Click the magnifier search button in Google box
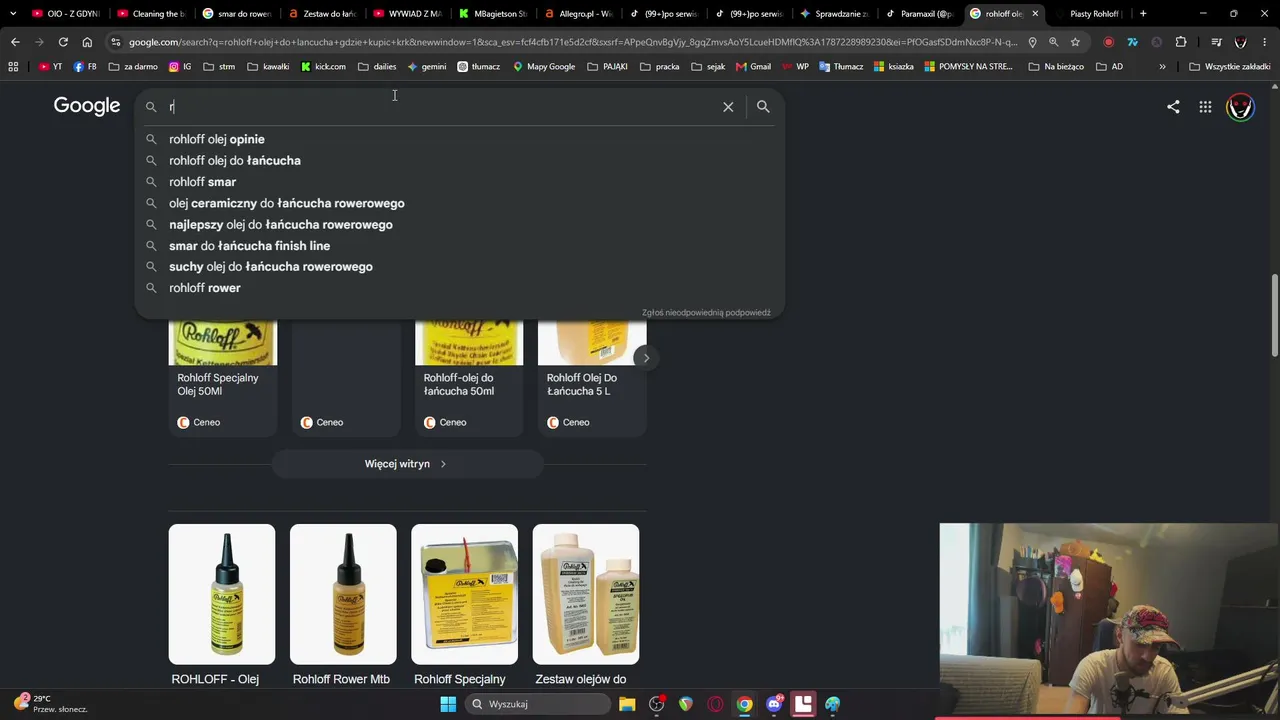The image size is (1280, 720). click(x=763, y=107)
